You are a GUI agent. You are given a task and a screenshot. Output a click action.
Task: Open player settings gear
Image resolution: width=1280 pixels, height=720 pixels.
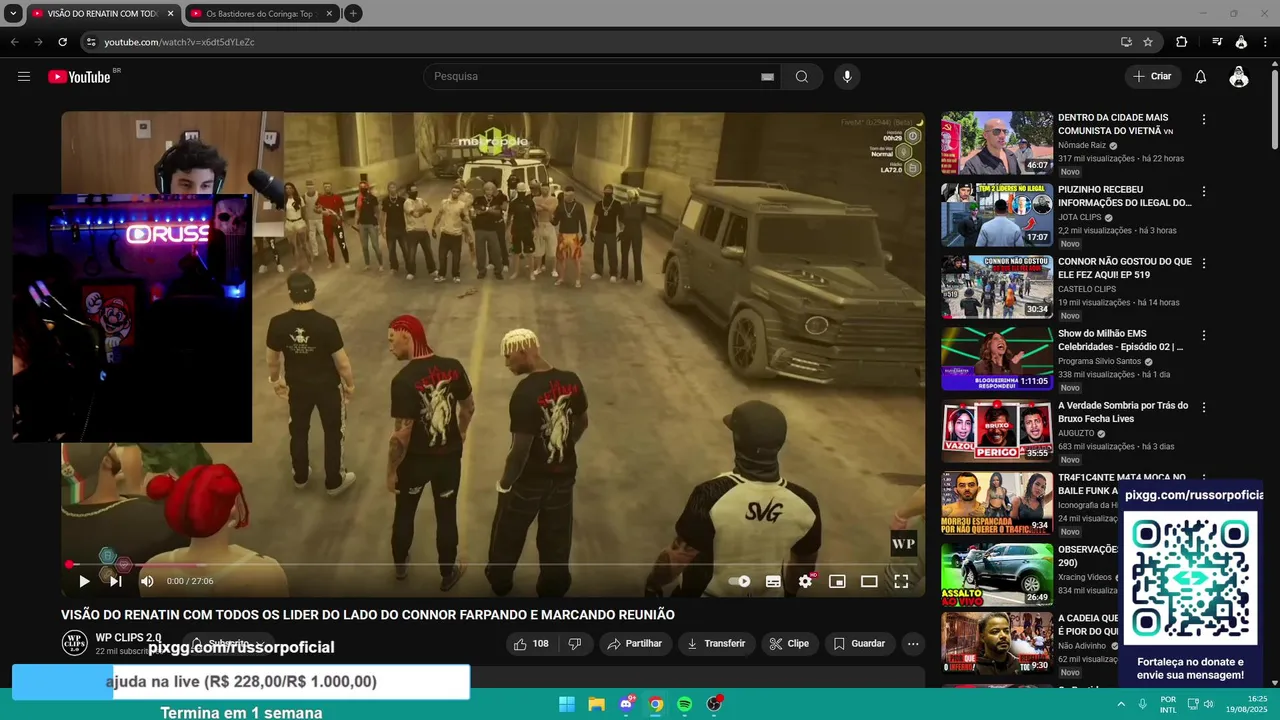(x=805, y=581)
